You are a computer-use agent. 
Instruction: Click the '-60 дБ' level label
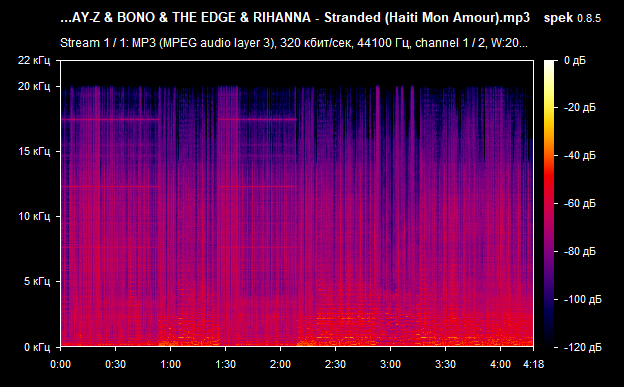(x=579, y=203)
